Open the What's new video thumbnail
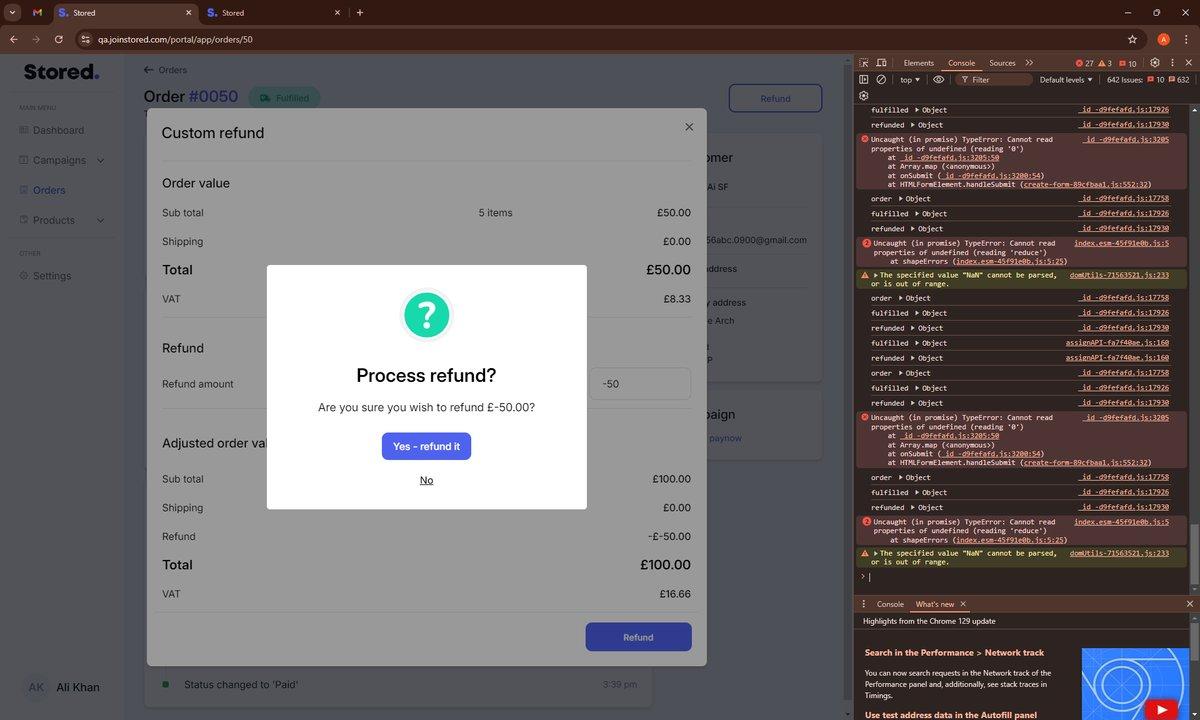The image size is (1200, 720). [x=1137, y=684]
